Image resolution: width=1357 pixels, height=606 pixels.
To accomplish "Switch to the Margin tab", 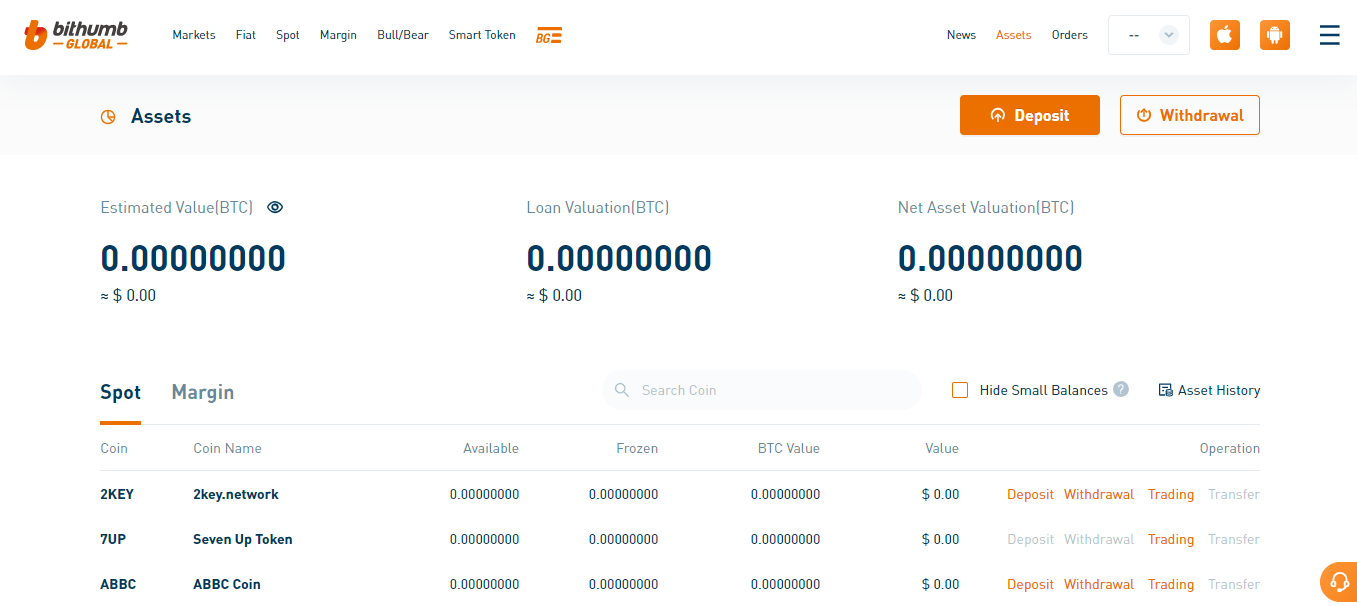I will pyautogui.click(x=202, y=392).
